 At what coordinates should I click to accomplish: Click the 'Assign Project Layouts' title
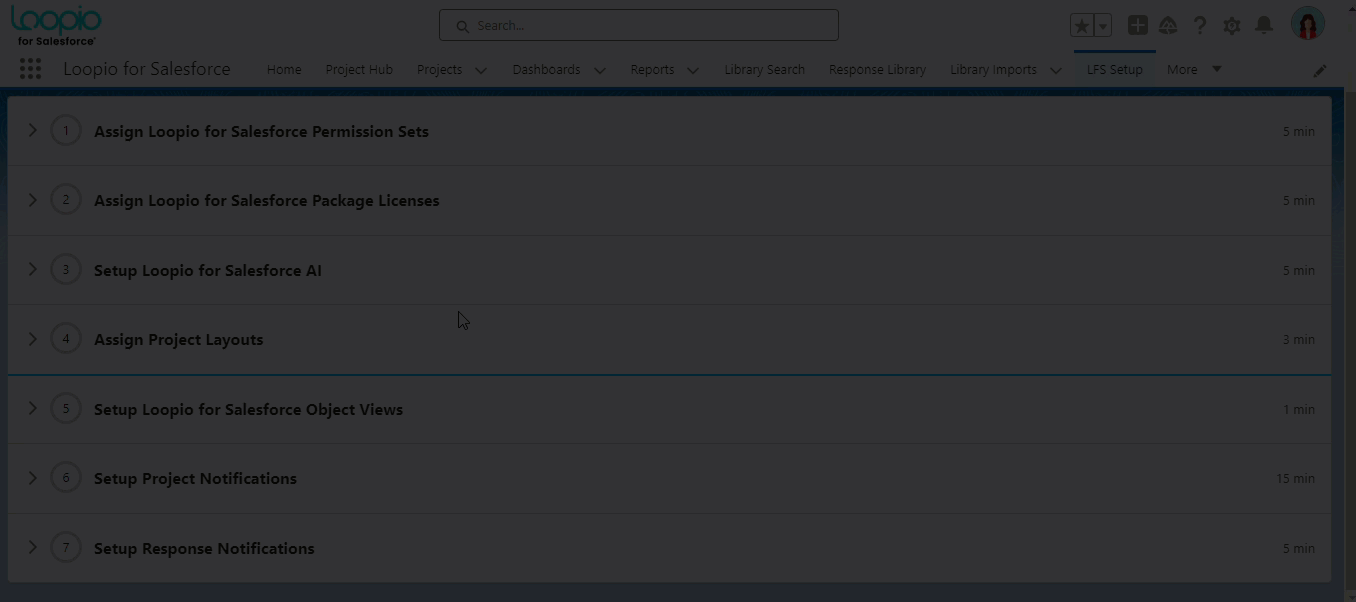(179, 339)
